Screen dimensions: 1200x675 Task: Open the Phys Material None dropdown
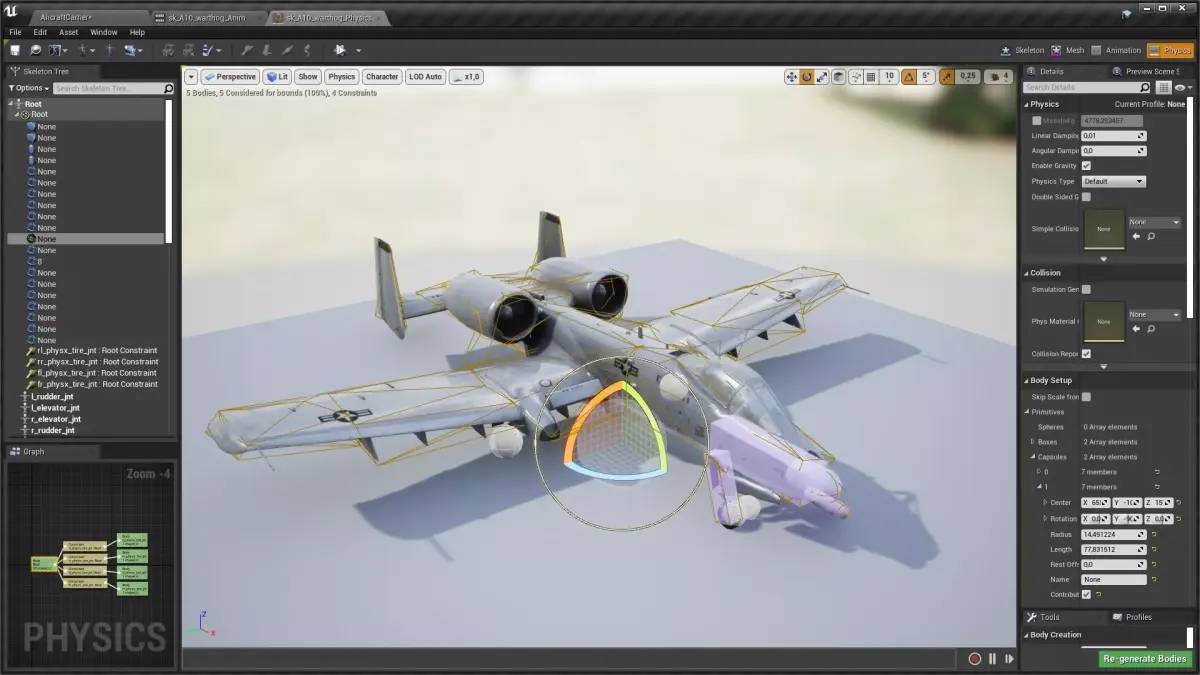1155,314
